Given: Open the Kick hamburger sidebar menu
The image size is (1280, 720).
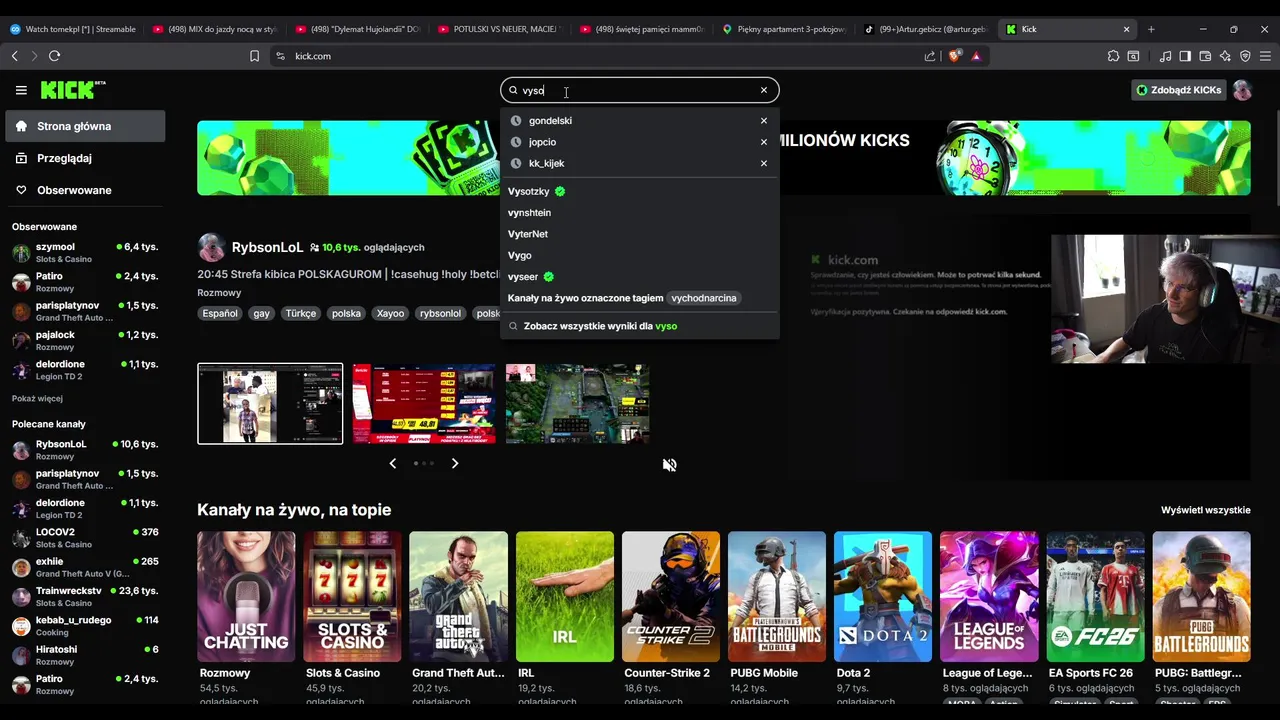Looking at the screenshot, I should pos(21,90).
